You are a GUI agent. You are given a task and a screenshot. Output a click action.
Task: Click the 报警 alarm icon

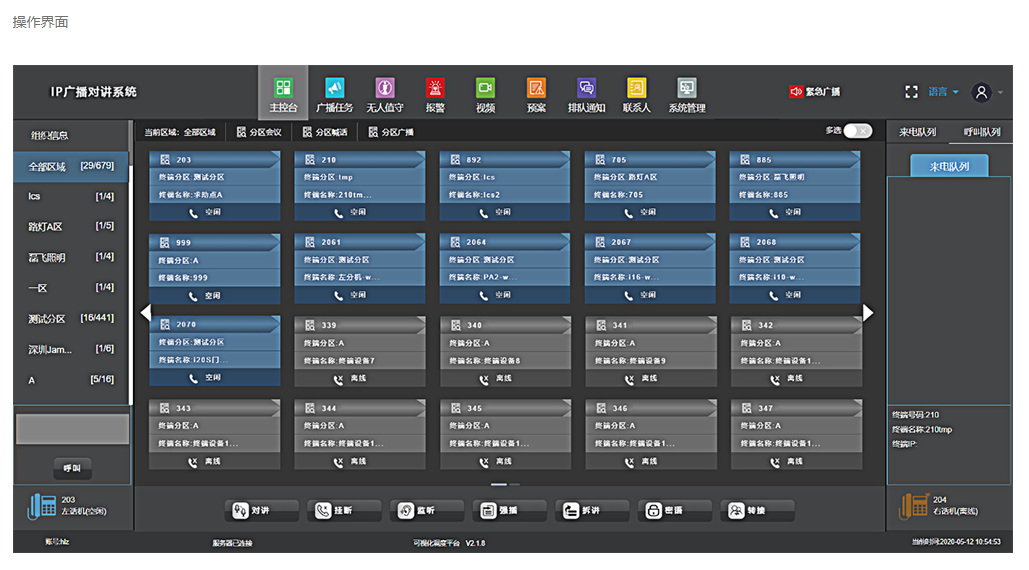435,94
